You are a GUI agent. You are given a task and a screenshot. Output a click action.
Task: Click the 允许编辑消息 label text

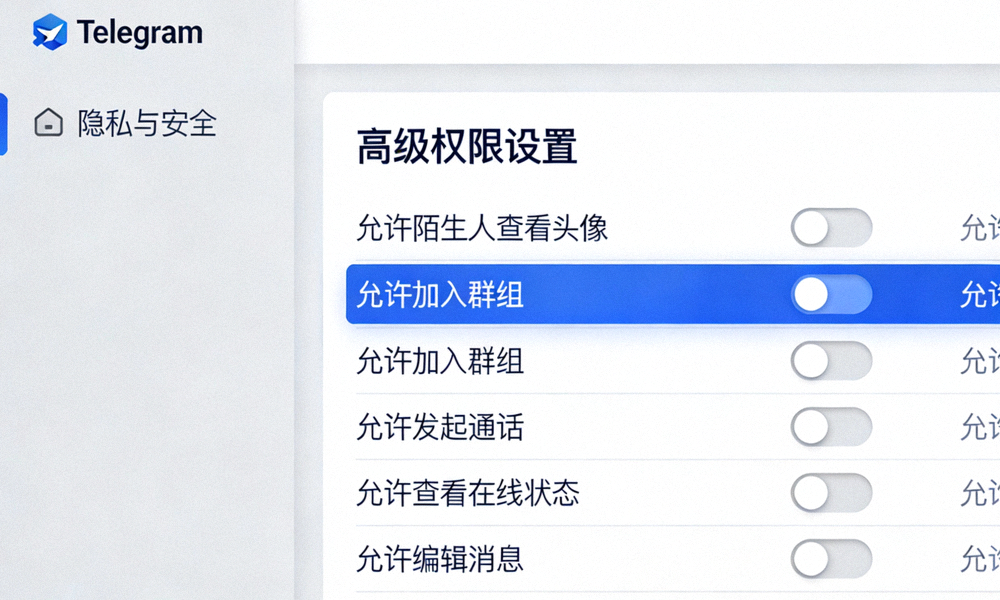(440, 559)
